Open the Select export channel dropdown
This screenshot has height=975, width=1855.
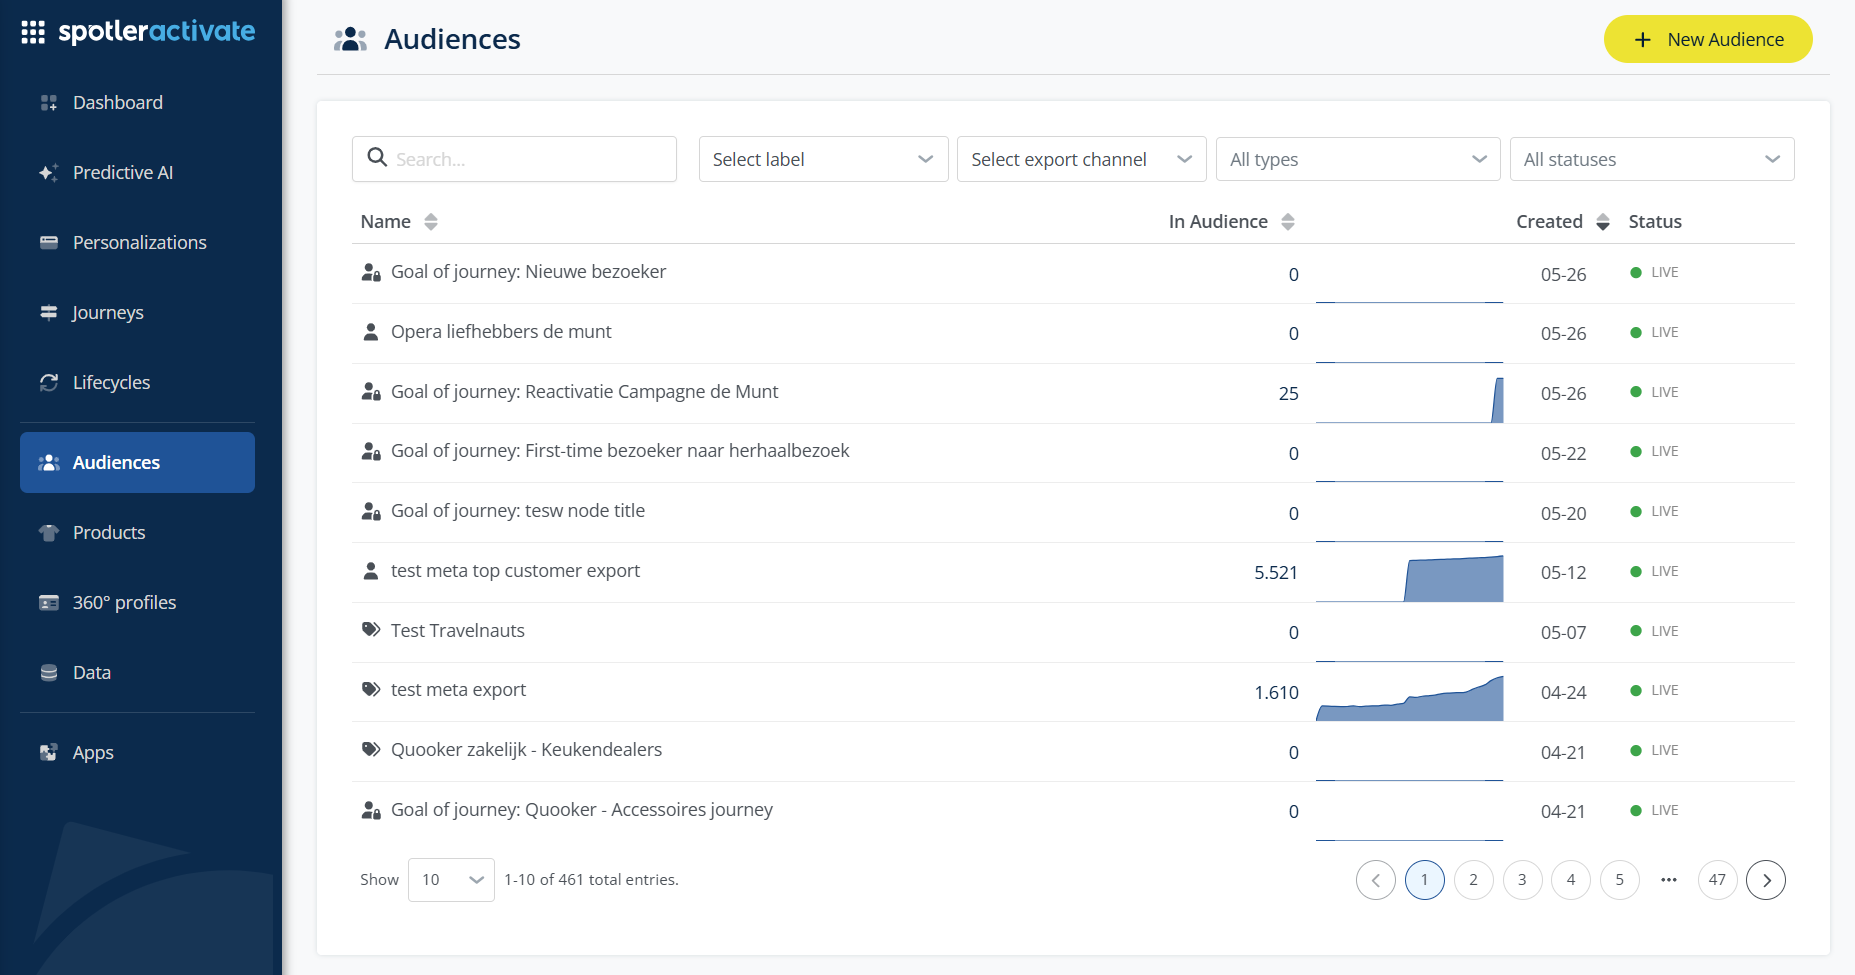[1081, 160]
